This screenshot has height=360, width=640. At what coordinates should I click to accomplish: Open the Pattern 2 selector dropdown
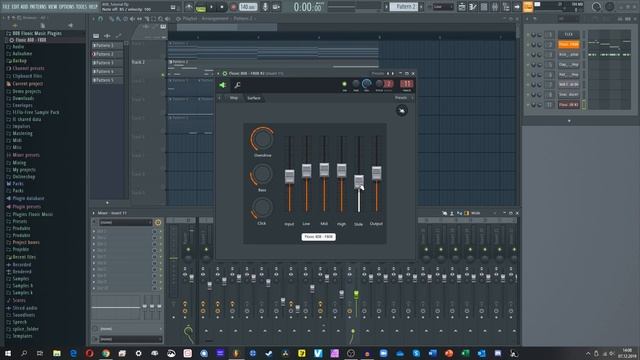[x=404, y=7]
